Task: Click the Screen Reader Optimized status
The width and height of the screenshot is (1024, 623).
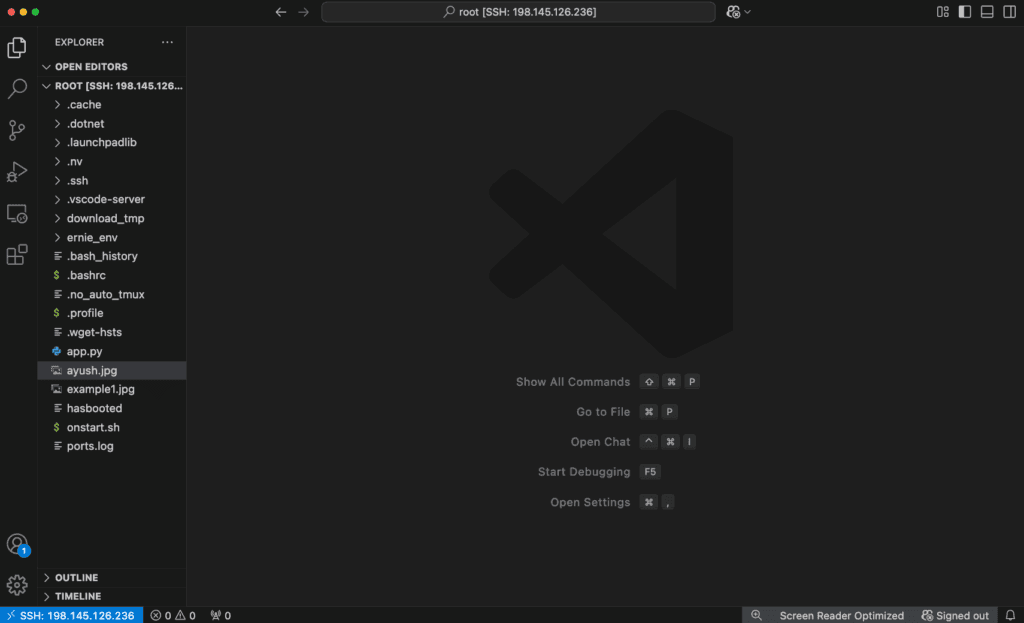Action: 841,615
